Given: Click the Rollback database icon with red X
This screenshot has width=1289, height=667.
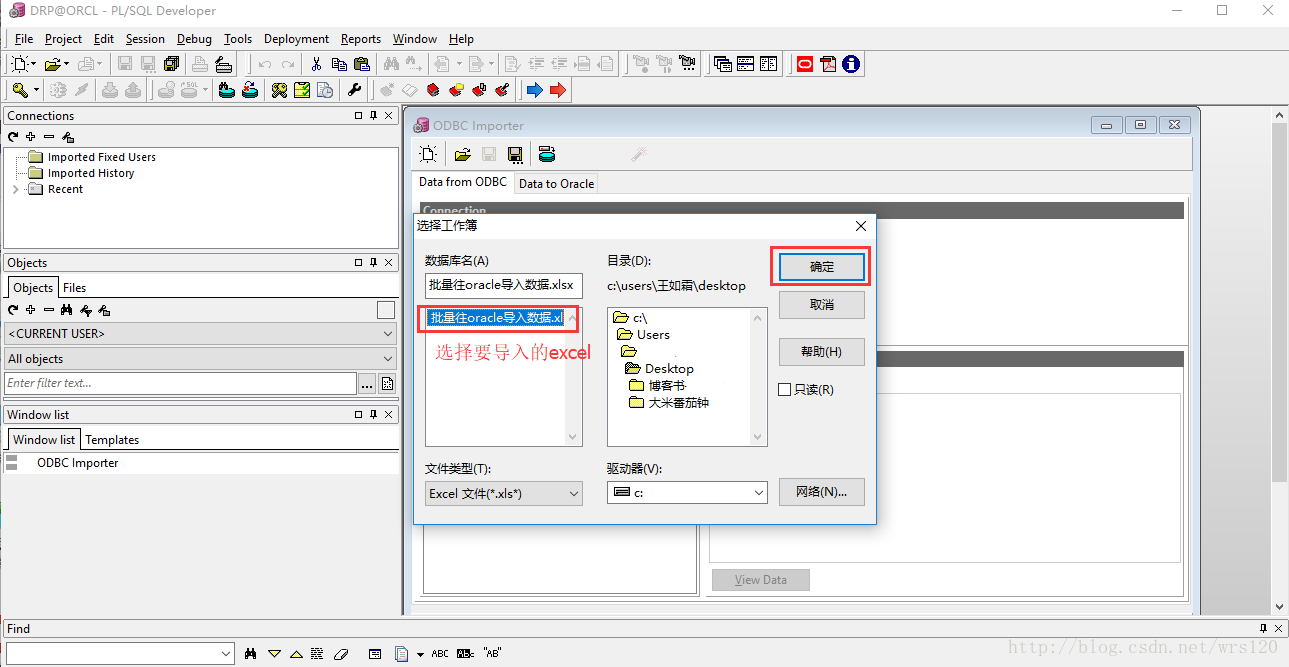Looking at the screenshot, I should 250,90.
